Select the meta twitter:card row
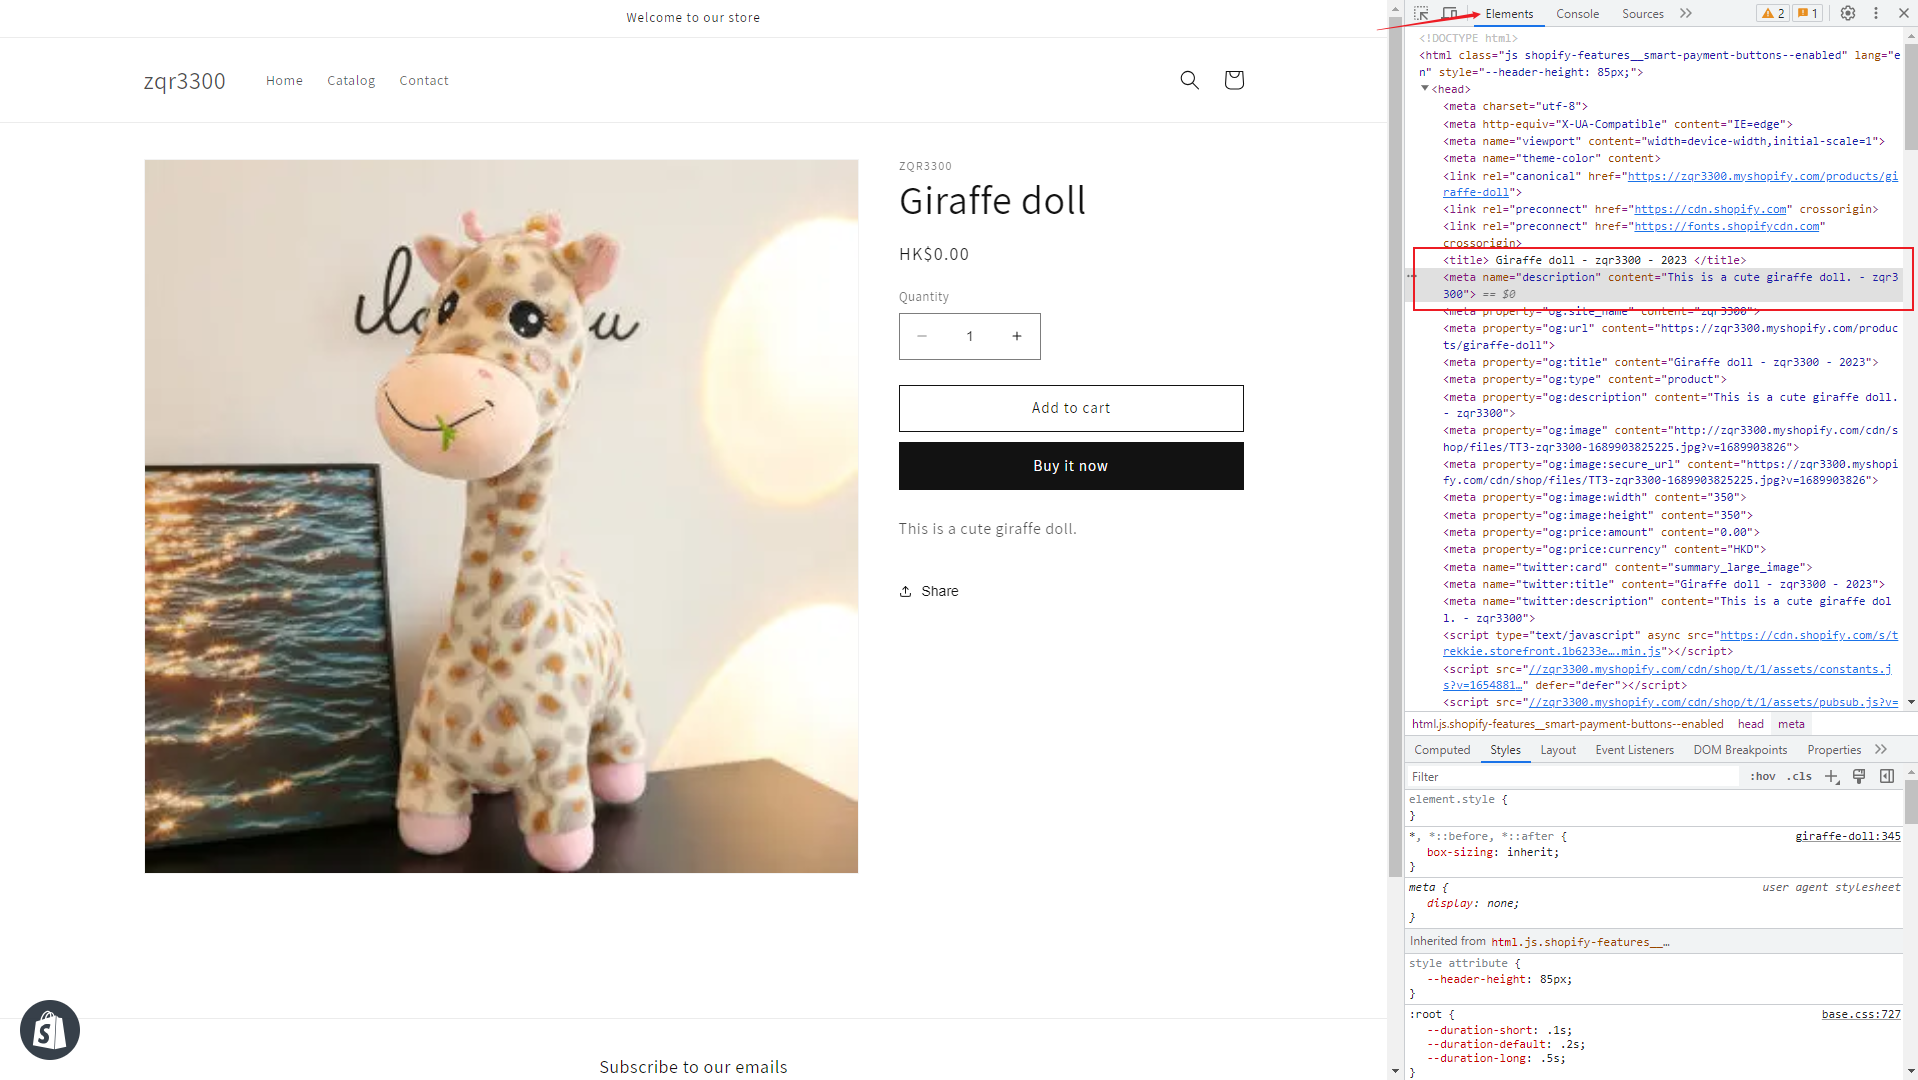 (1628, 567)
